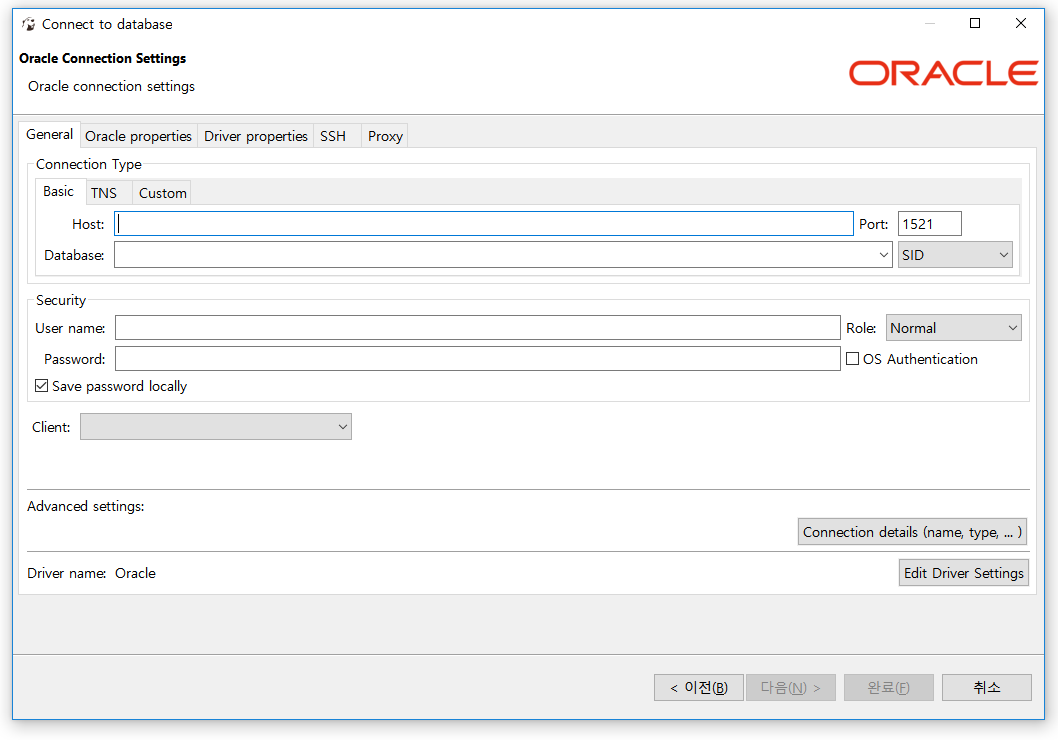The height and width of the screenshot is (740, 1058).
Task: Focus the Host input field
Action: click(484, 224)
